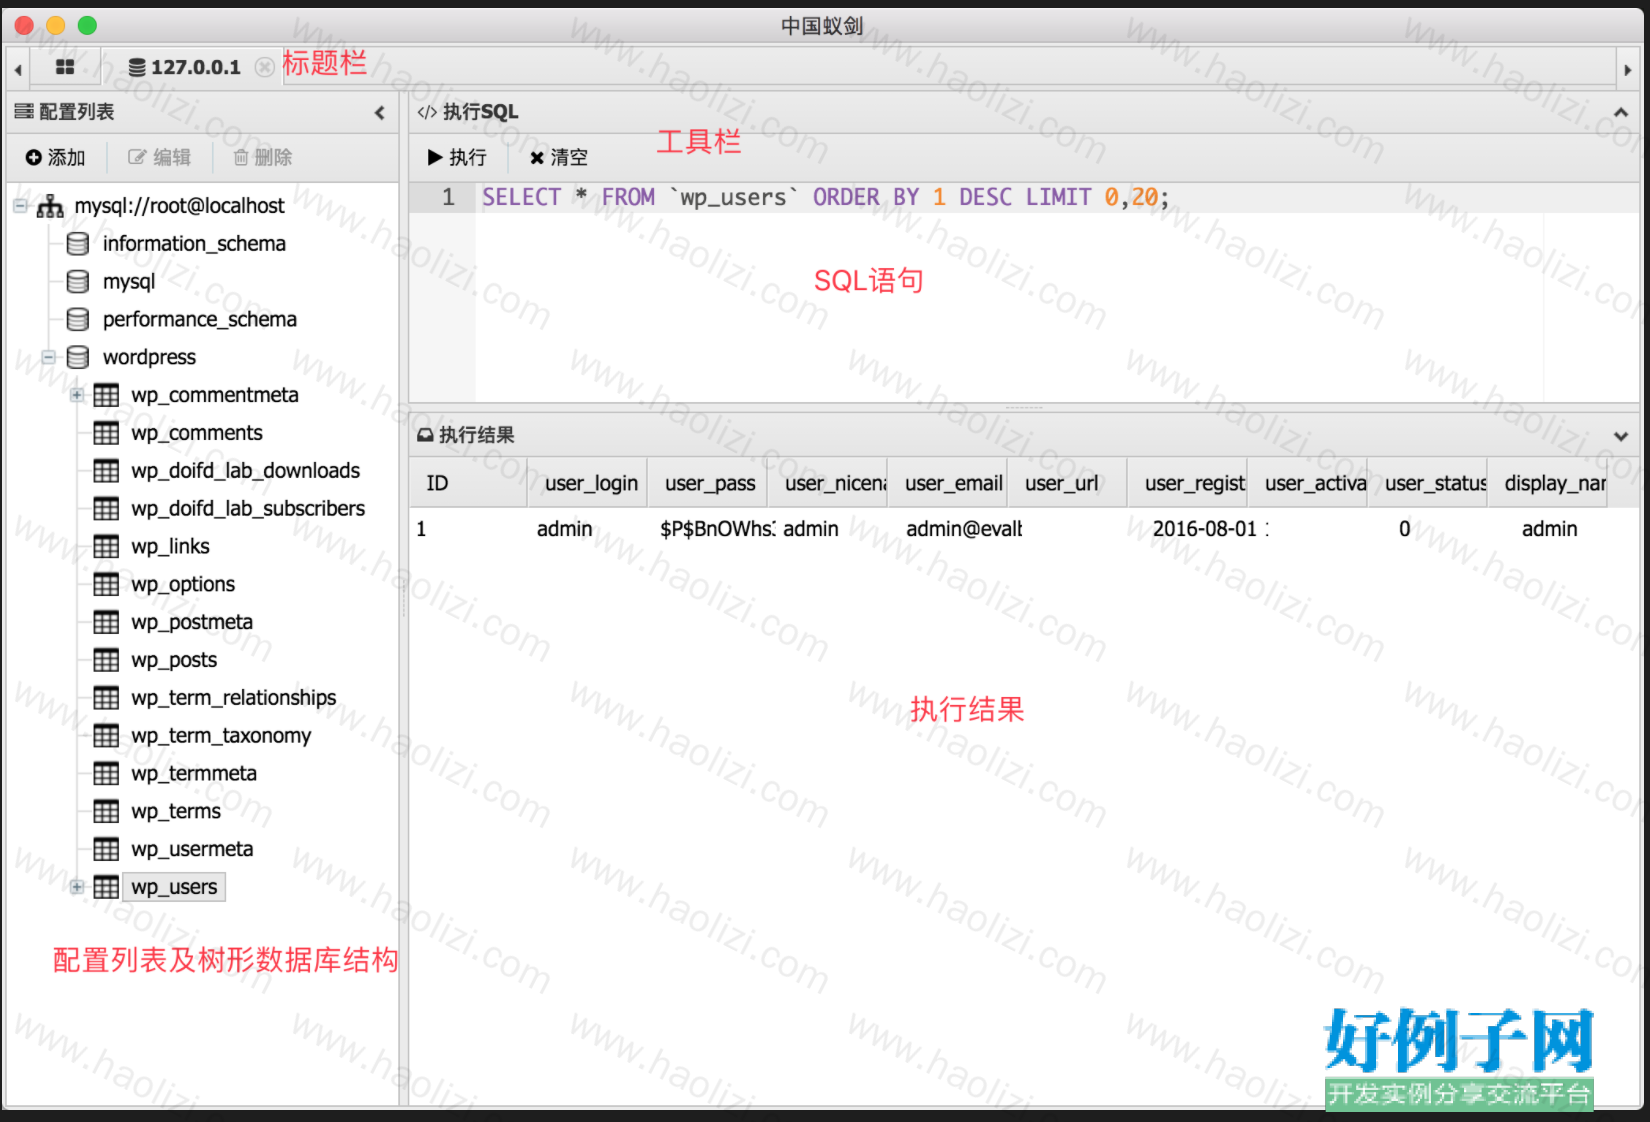This screenshot has height=1122, width=1650.
Task: Click the wp_term_taxonomy table icon
Action: tap(106, 736)
